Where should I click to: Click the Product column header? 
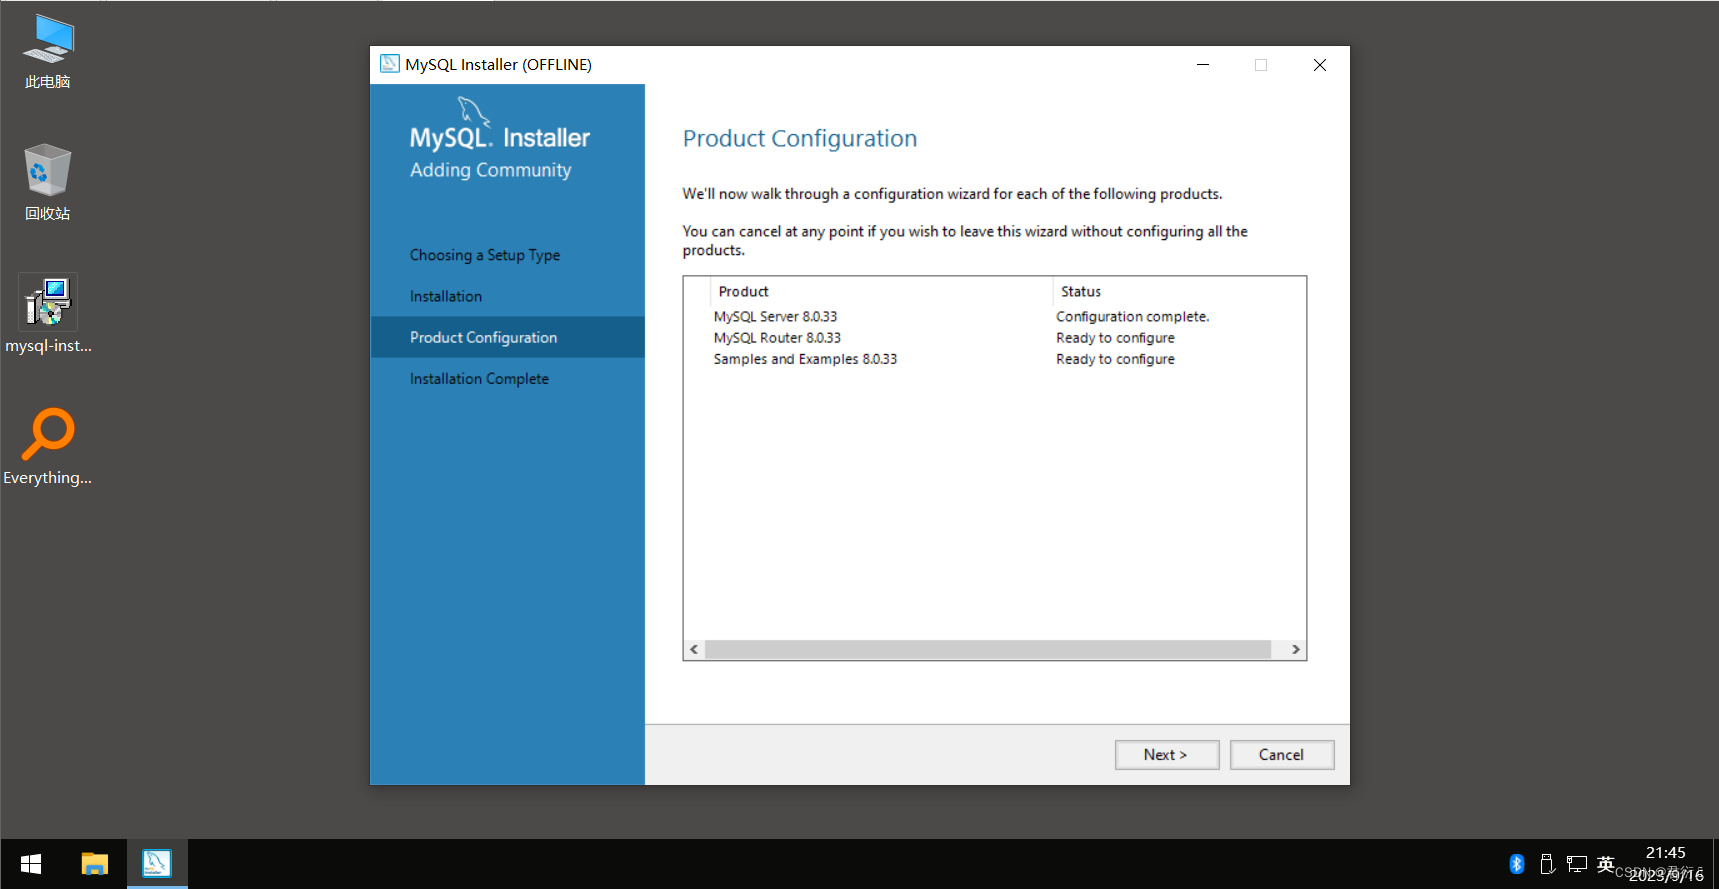click(880, 291)
